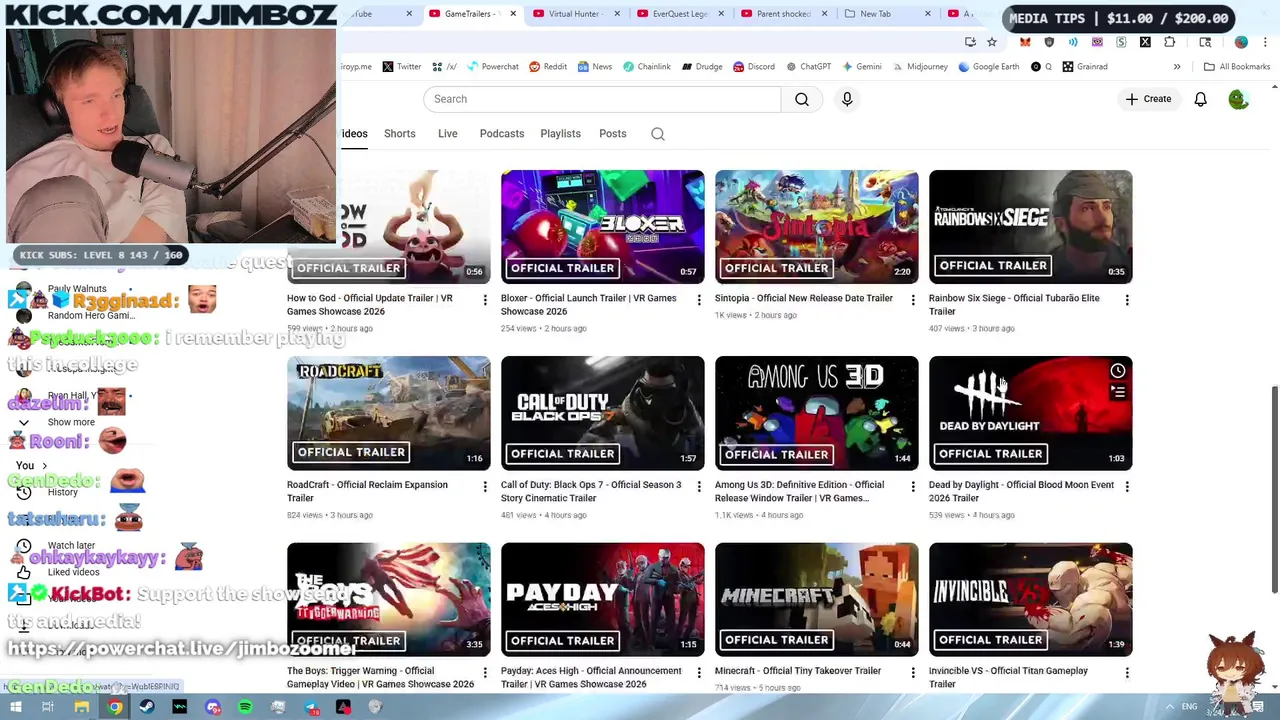Focus the YouTube search field
Screen dimensions: 1280x720
[x=602, y=99]
